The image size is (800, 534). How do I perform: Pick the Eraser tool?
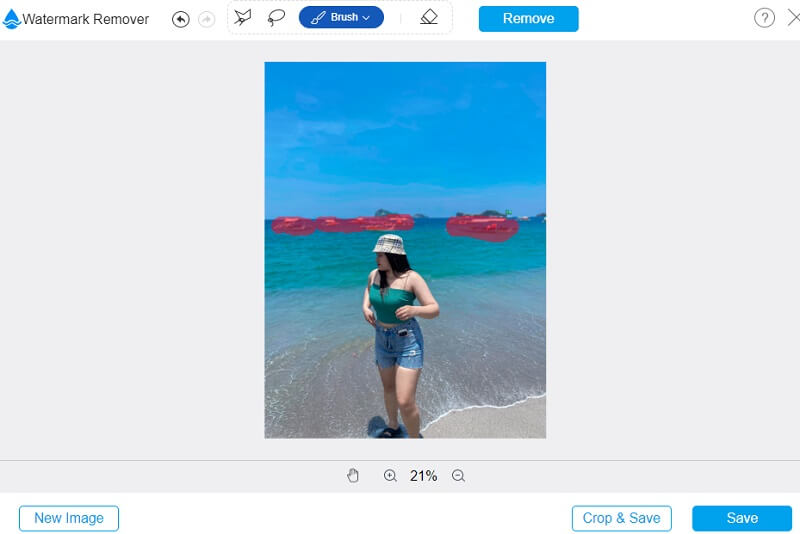click(429, 17)
